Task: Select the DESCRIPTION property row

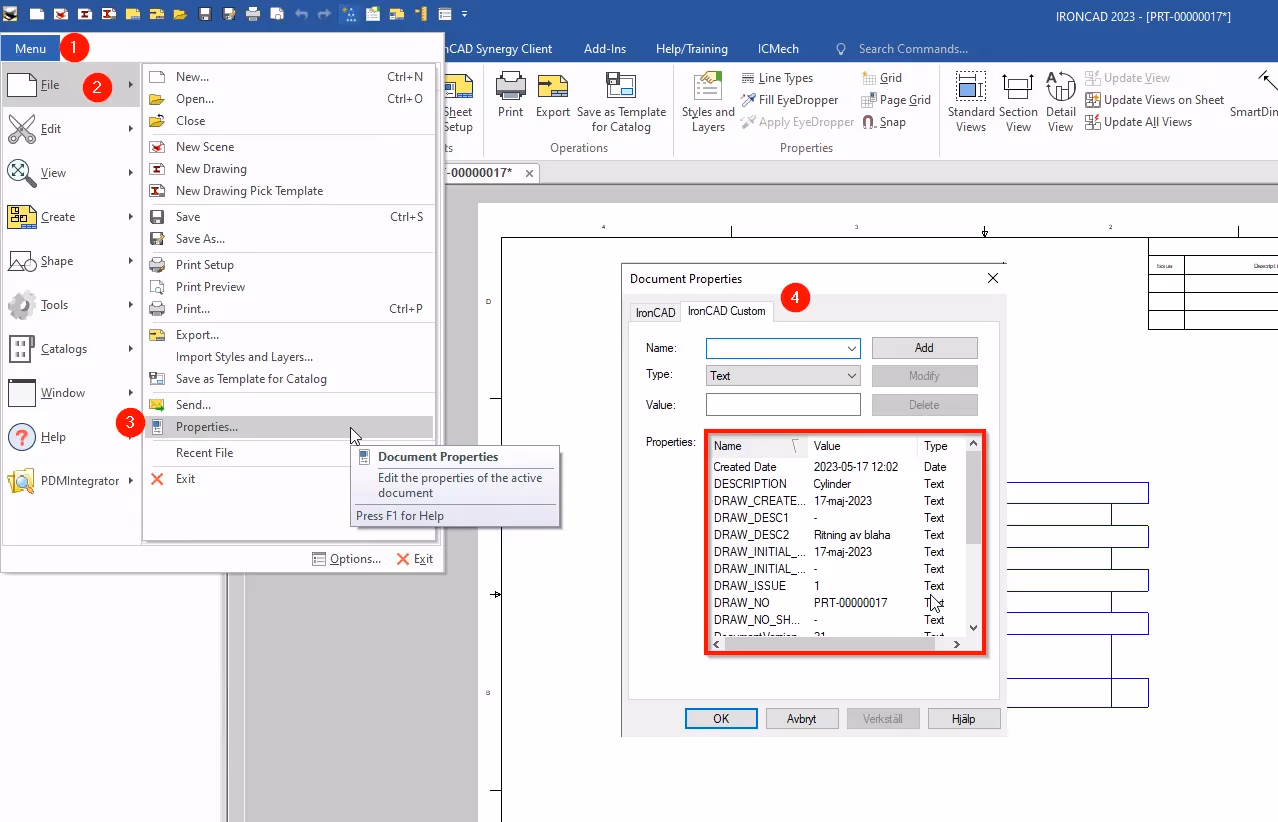Action: (837, 484)
